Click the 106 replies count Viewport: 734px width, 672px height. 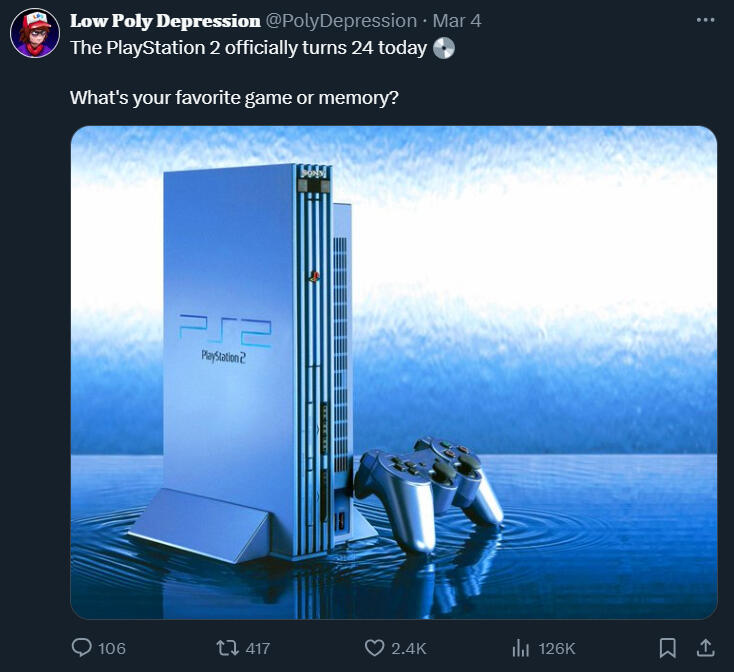pos(112,649)
